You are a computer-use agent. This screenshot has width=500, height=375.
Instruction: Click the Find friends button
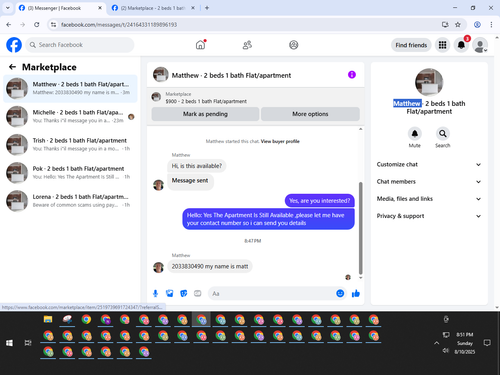pos(411,45)
